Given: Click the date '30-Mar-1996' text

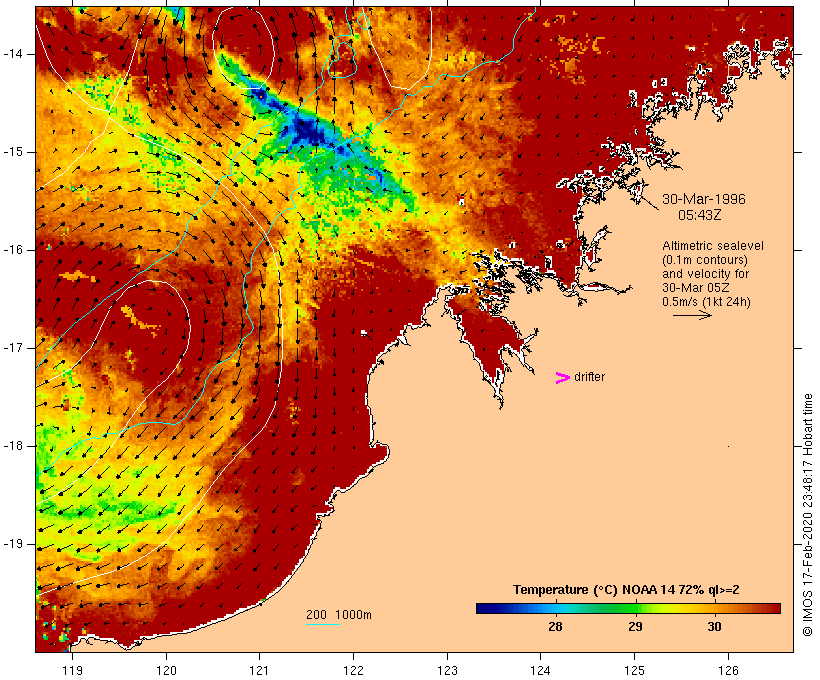Looking at the screenshot, I should 704,199.
